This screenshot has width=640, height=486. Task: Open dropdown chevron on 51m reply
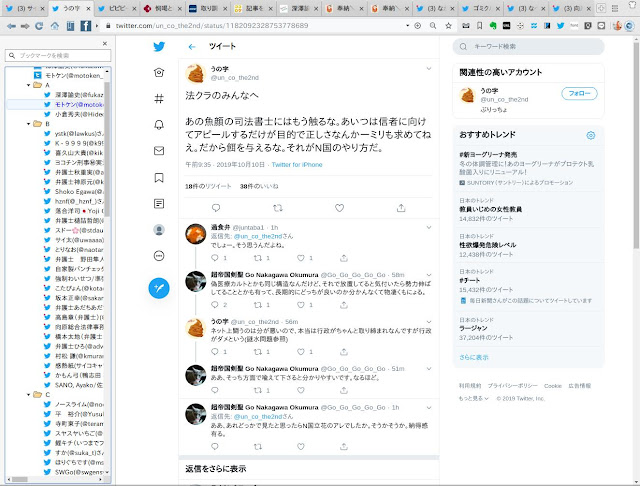tap(429, 368)
